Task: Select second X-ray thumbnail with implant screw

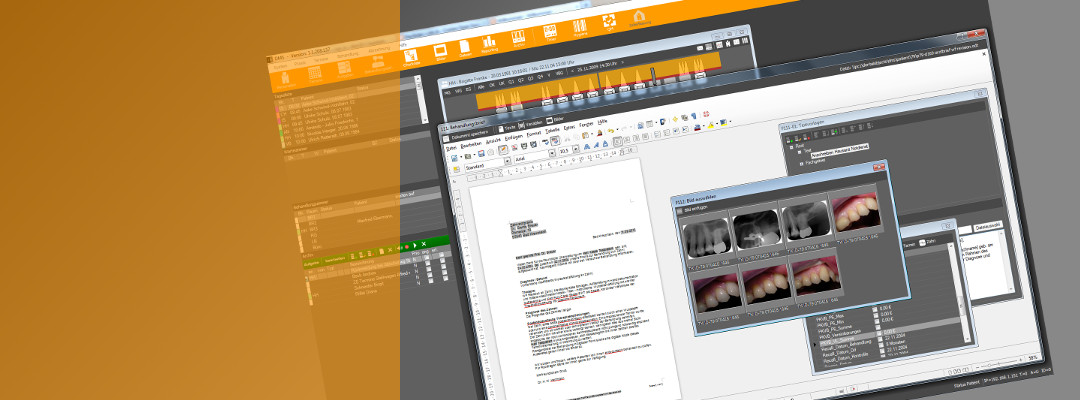Action: coord(755,228)
